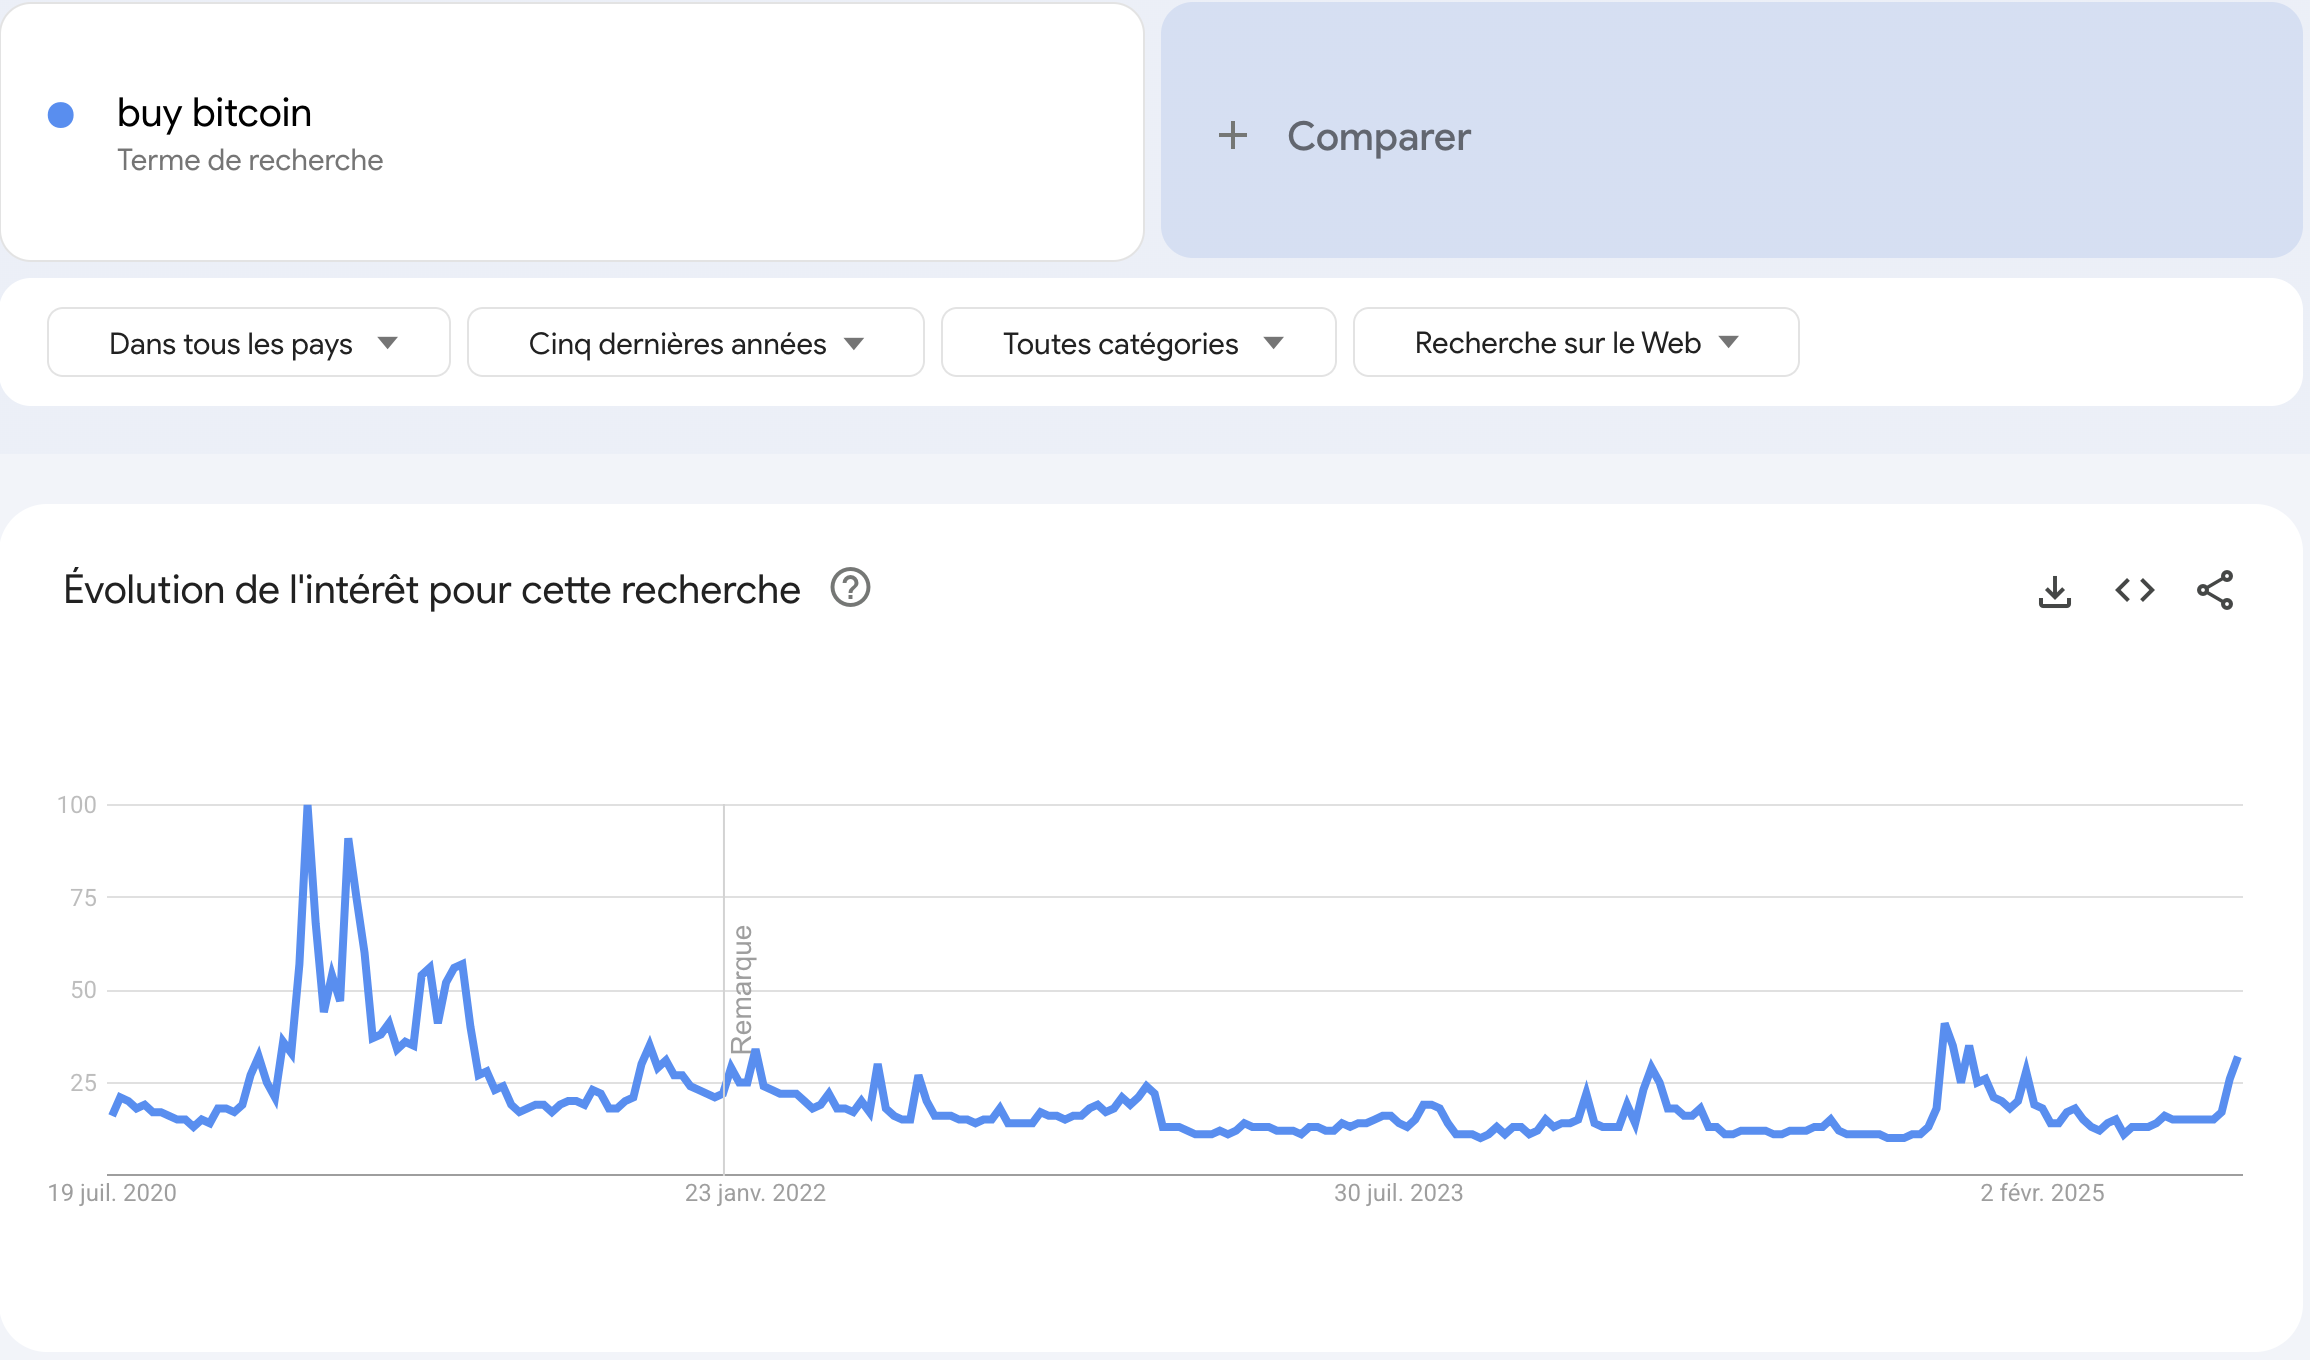Open the help question mark icon

[x=851, y=588]
